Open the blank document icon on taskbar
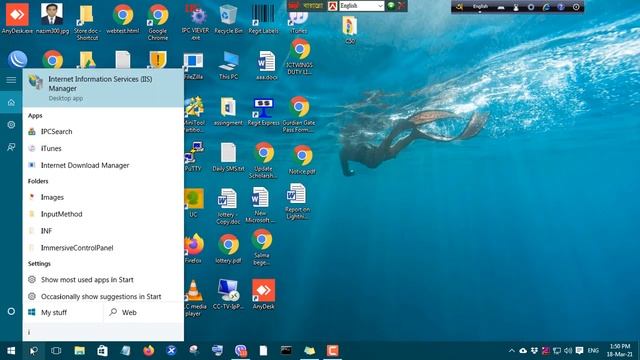 pyautogui.click(x=263, y=351)
